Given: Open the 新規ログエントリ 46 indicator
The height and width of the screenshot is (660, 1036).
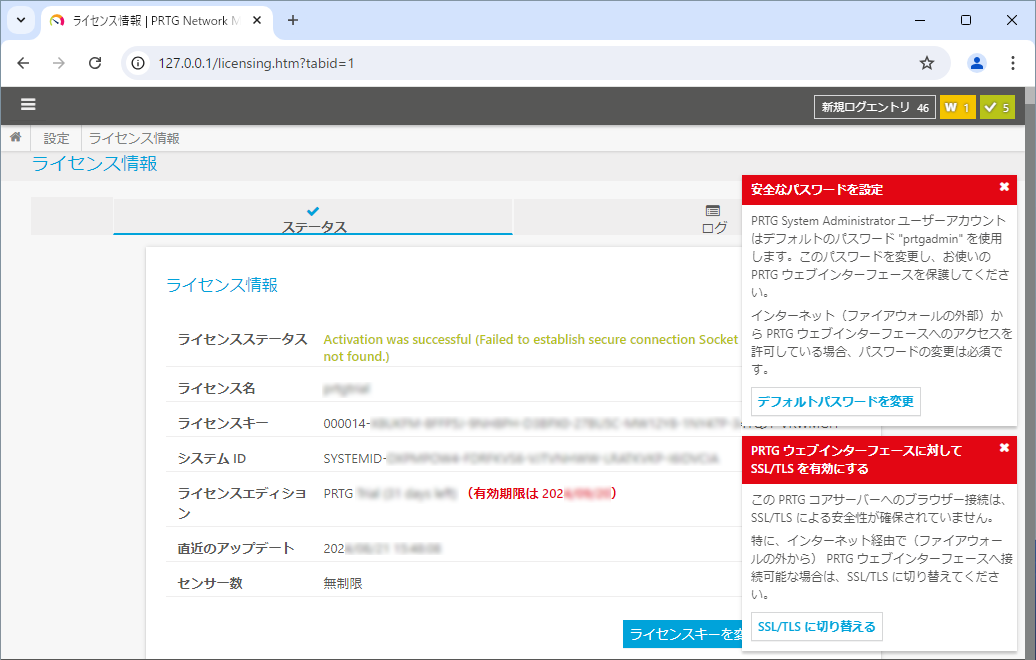Looking at the screenshot, I should point(875,107).
